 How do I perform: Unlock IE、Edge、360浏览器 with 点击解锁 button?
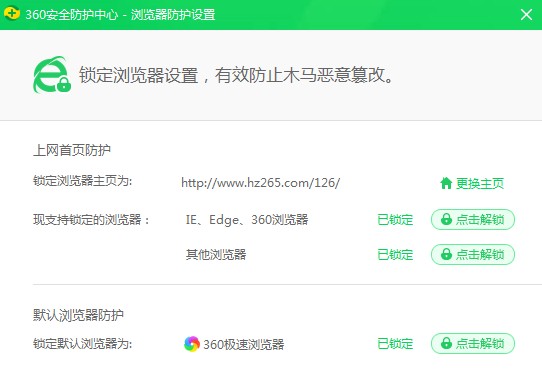[473, 219]
